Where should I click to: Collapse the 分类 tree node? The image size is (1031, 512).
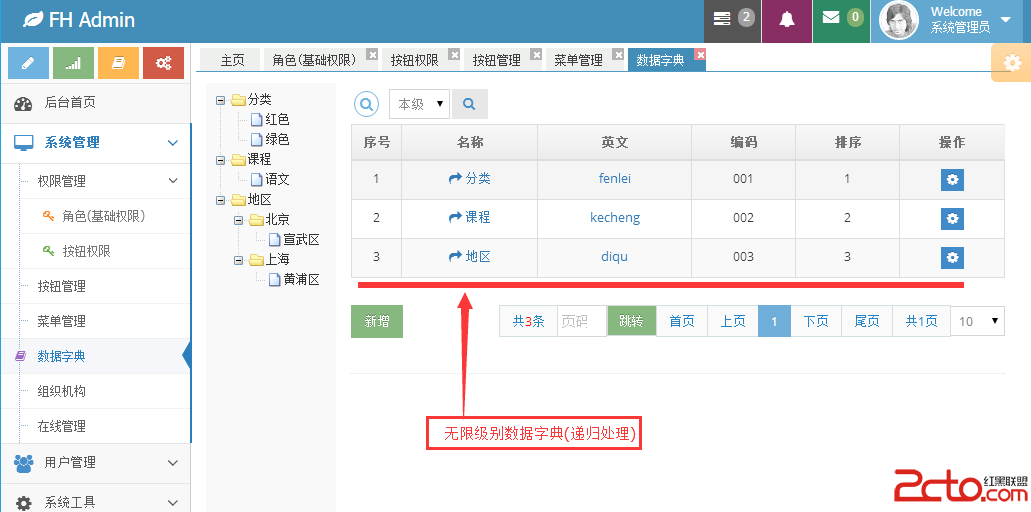[x=220, y=101]
